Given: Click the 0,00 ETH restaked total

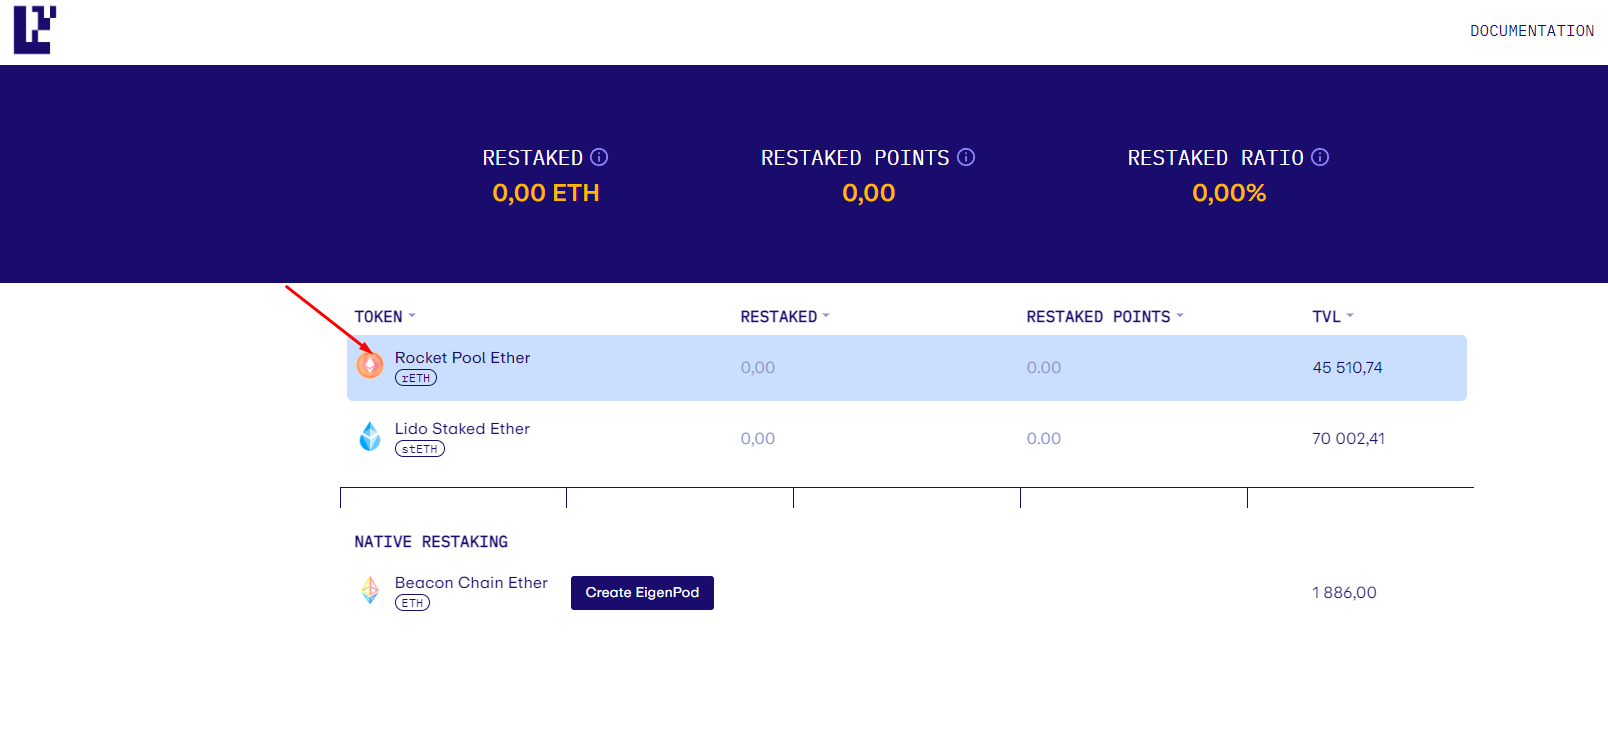Looking at the screenshot, I should click(x=545, y=193).
